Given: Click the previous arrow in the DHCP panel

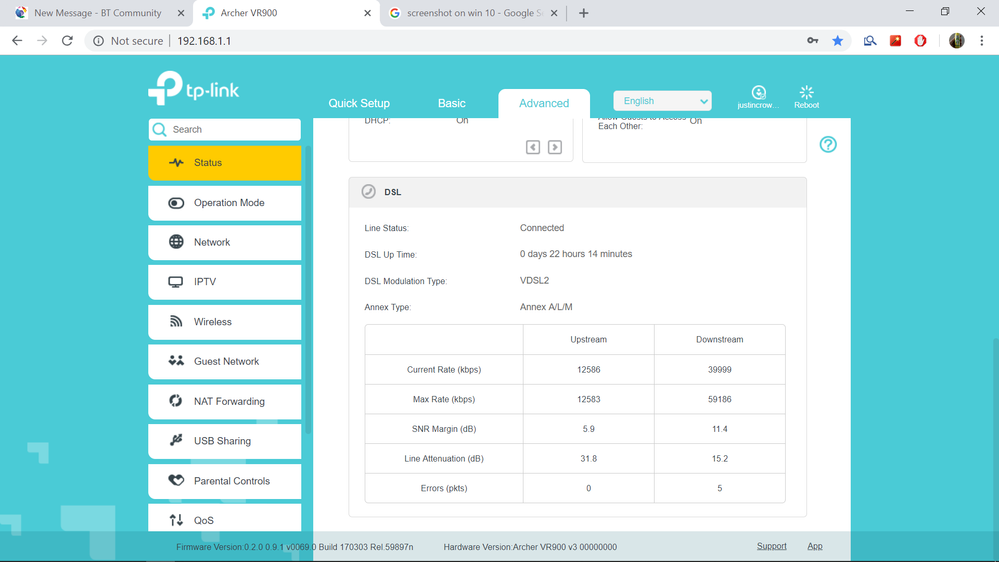Looking at the screenshot, I should point(533,148).
